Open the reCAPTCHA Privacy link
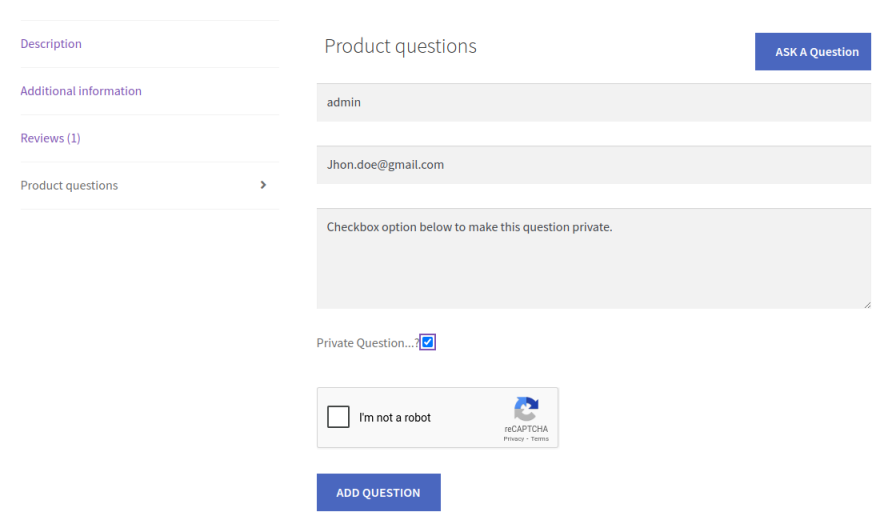The height and width of the screenshot is (520, 896). (513, 439)
